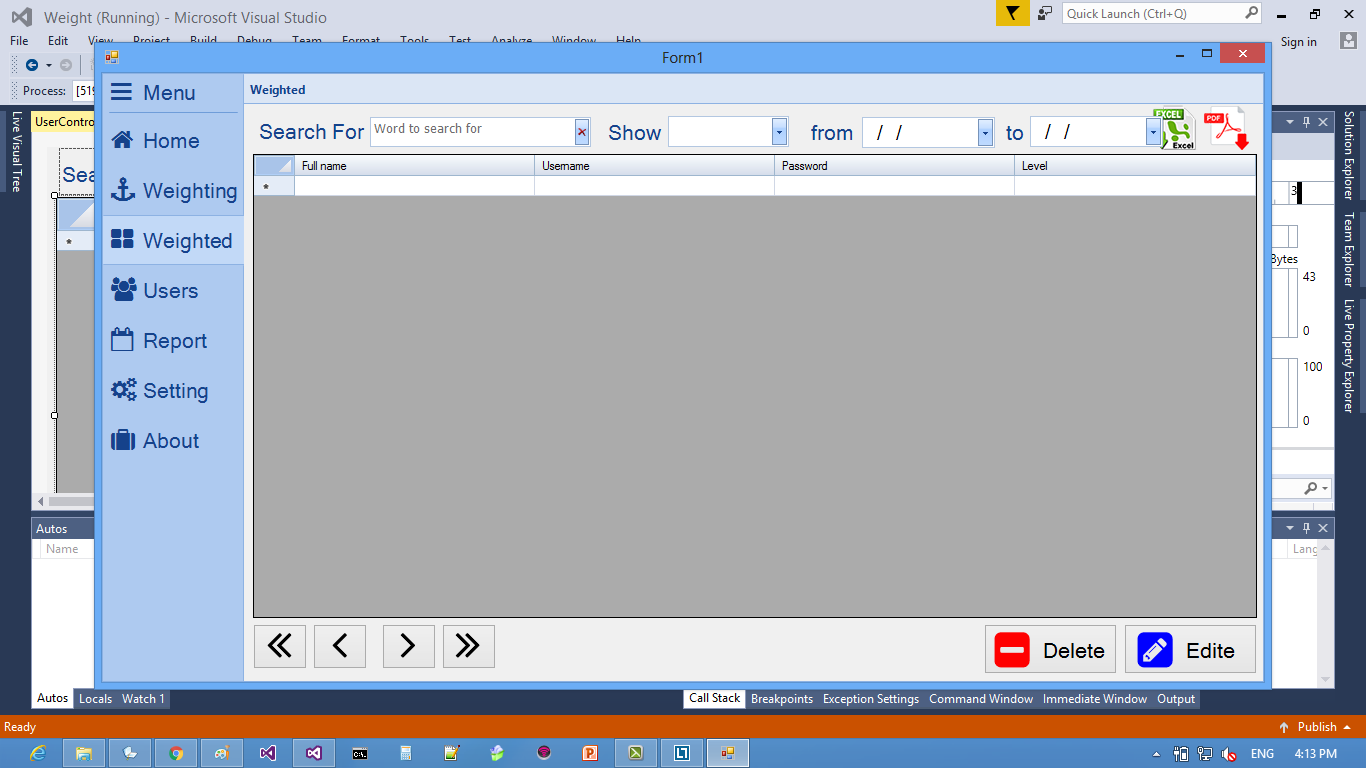This screenshot has height=768, width=1366.
Task: Export the grid to PDF
Action: coord(1227,128)
